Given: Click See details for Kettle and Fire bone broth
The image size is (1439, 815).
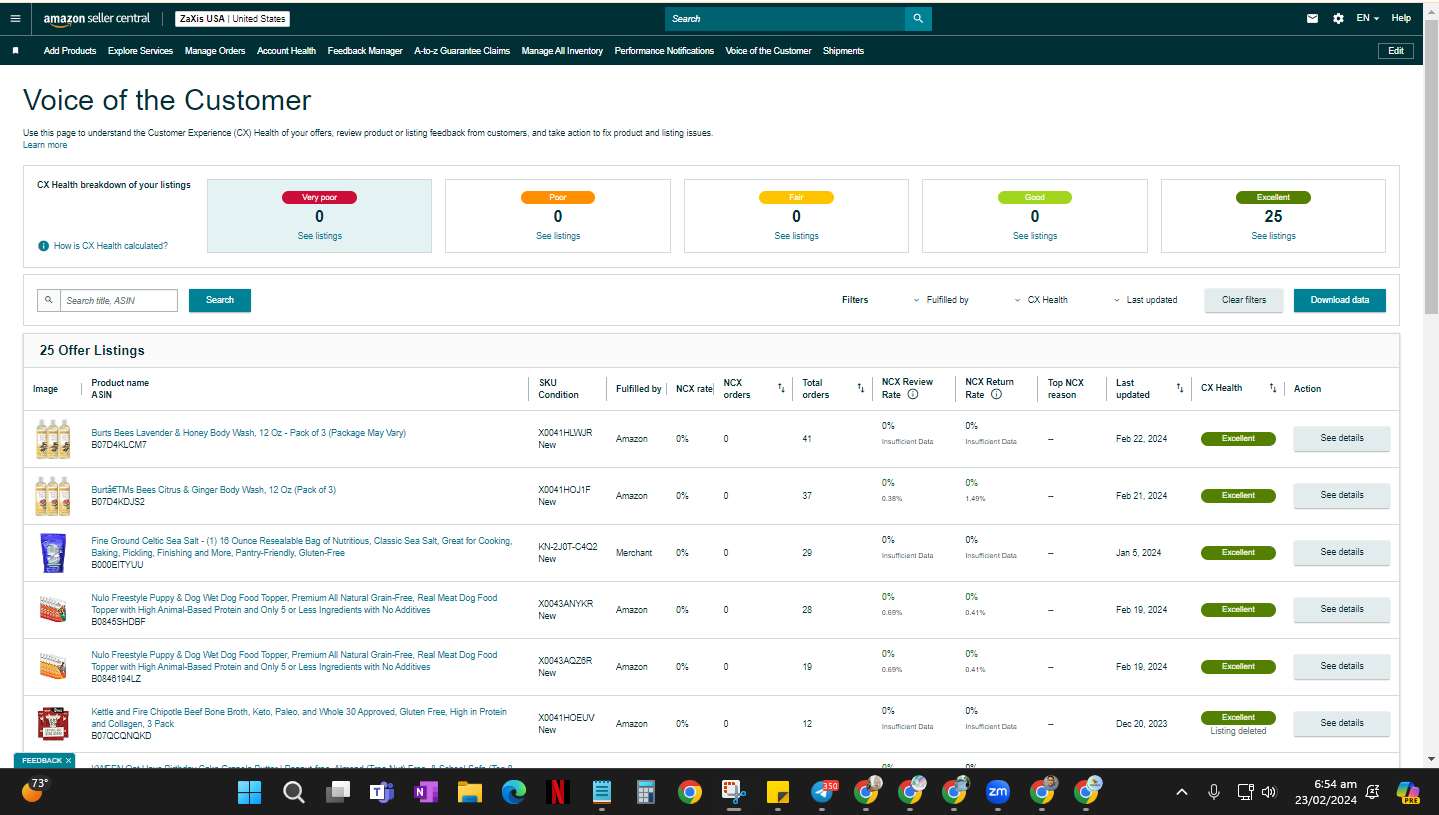Looking at the screenshot, I should pos(1342,723).
